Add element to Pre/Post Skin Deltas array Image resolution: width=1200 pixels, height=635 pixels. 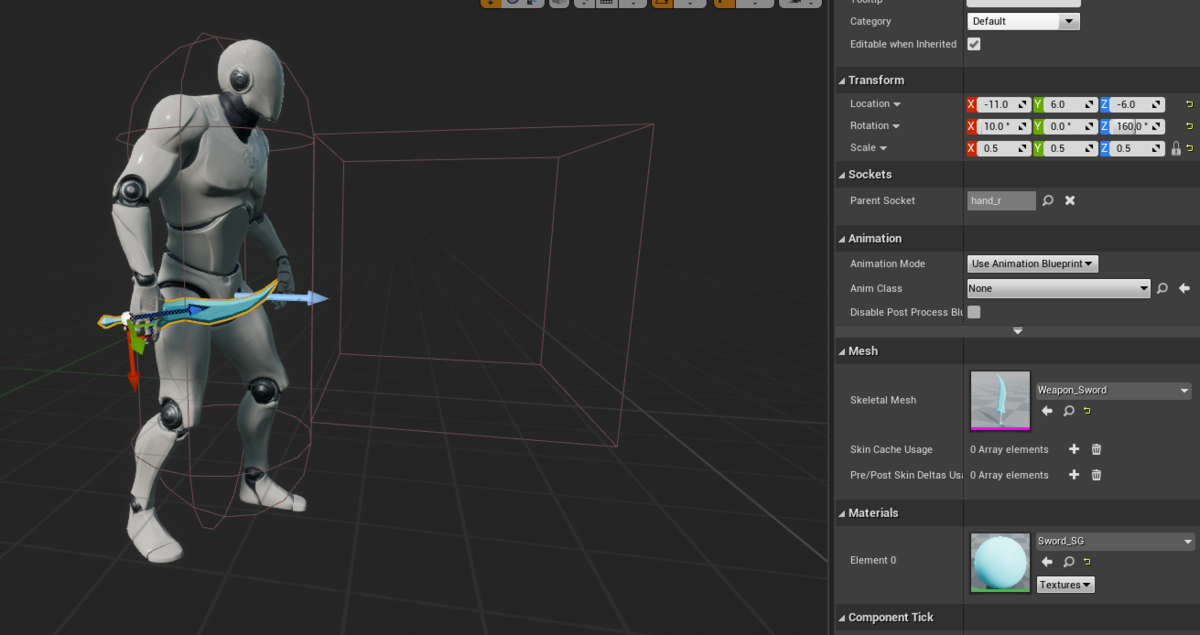(1074, 475)
